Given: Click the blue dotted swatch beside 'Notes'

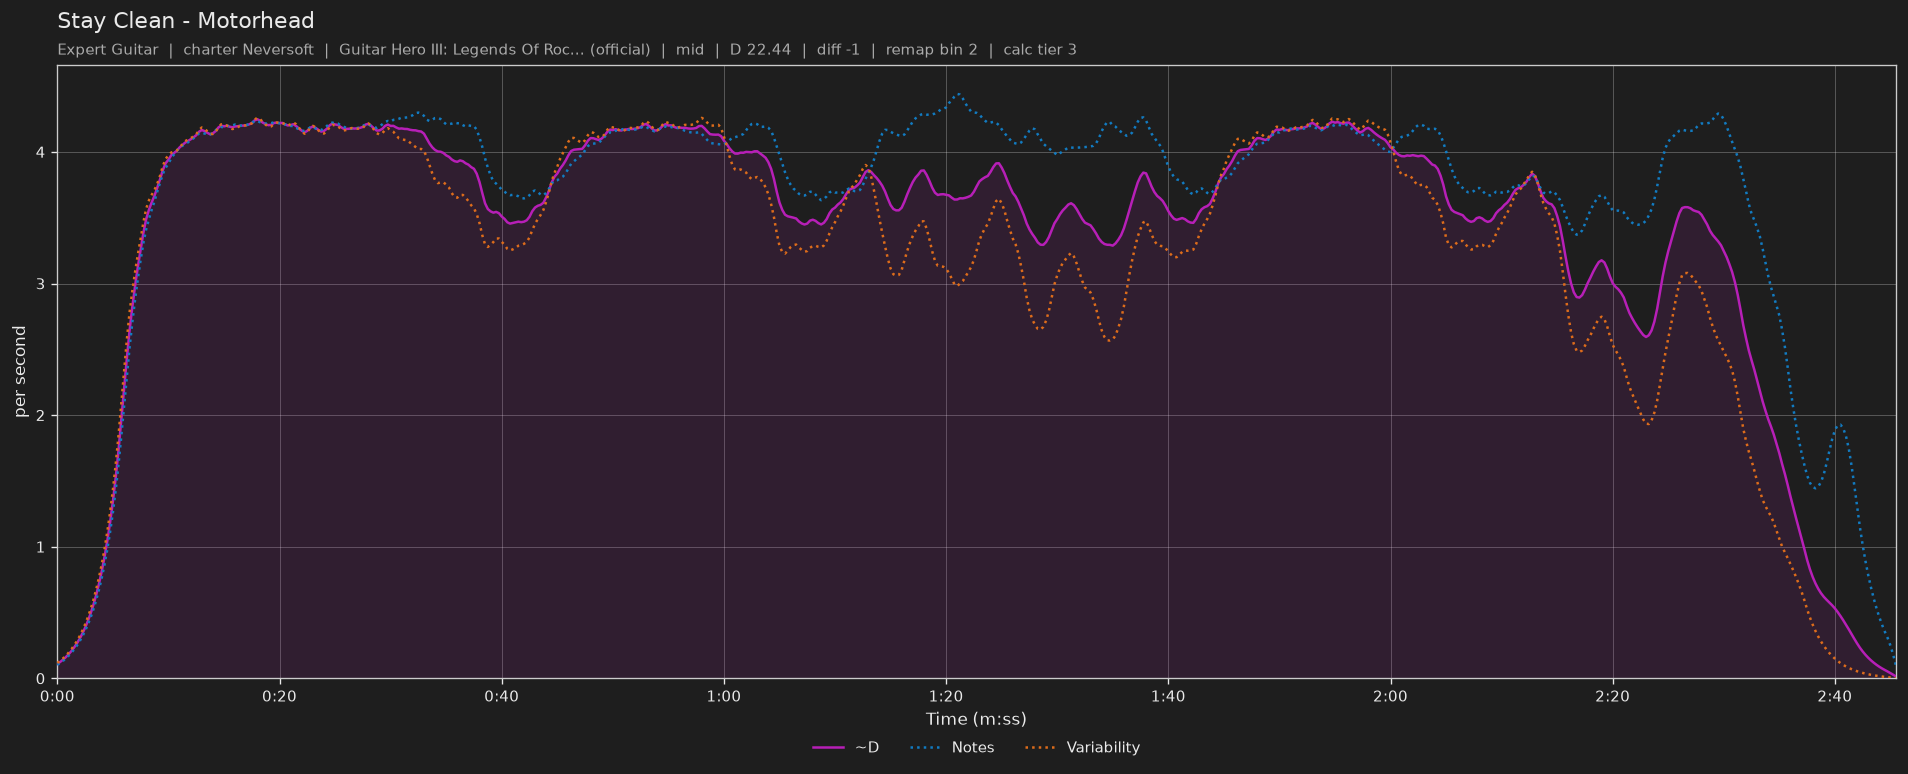Looking at the screenshot, I should (926, 748).
